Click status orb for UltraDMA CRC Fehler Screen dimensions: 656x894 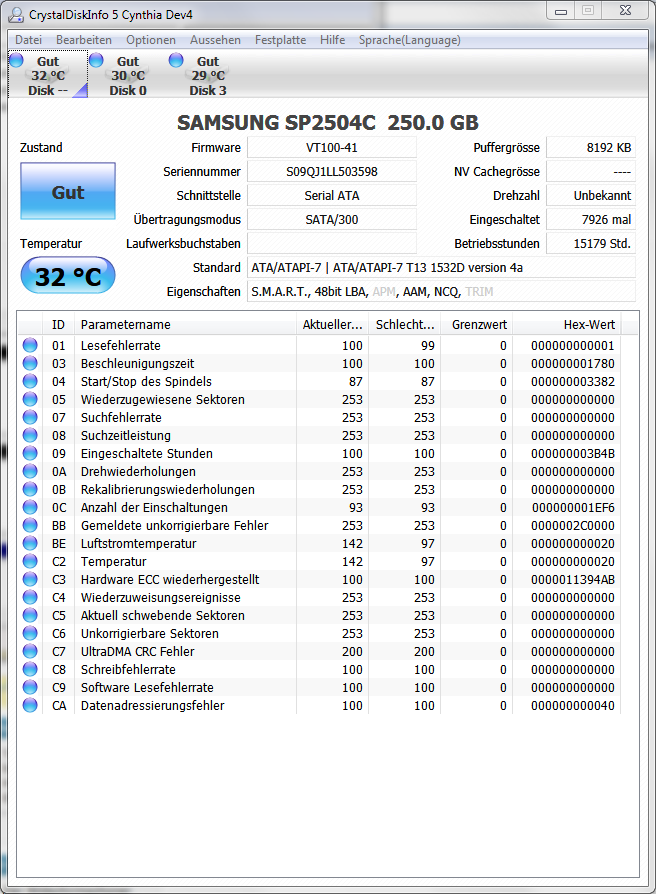30,651
